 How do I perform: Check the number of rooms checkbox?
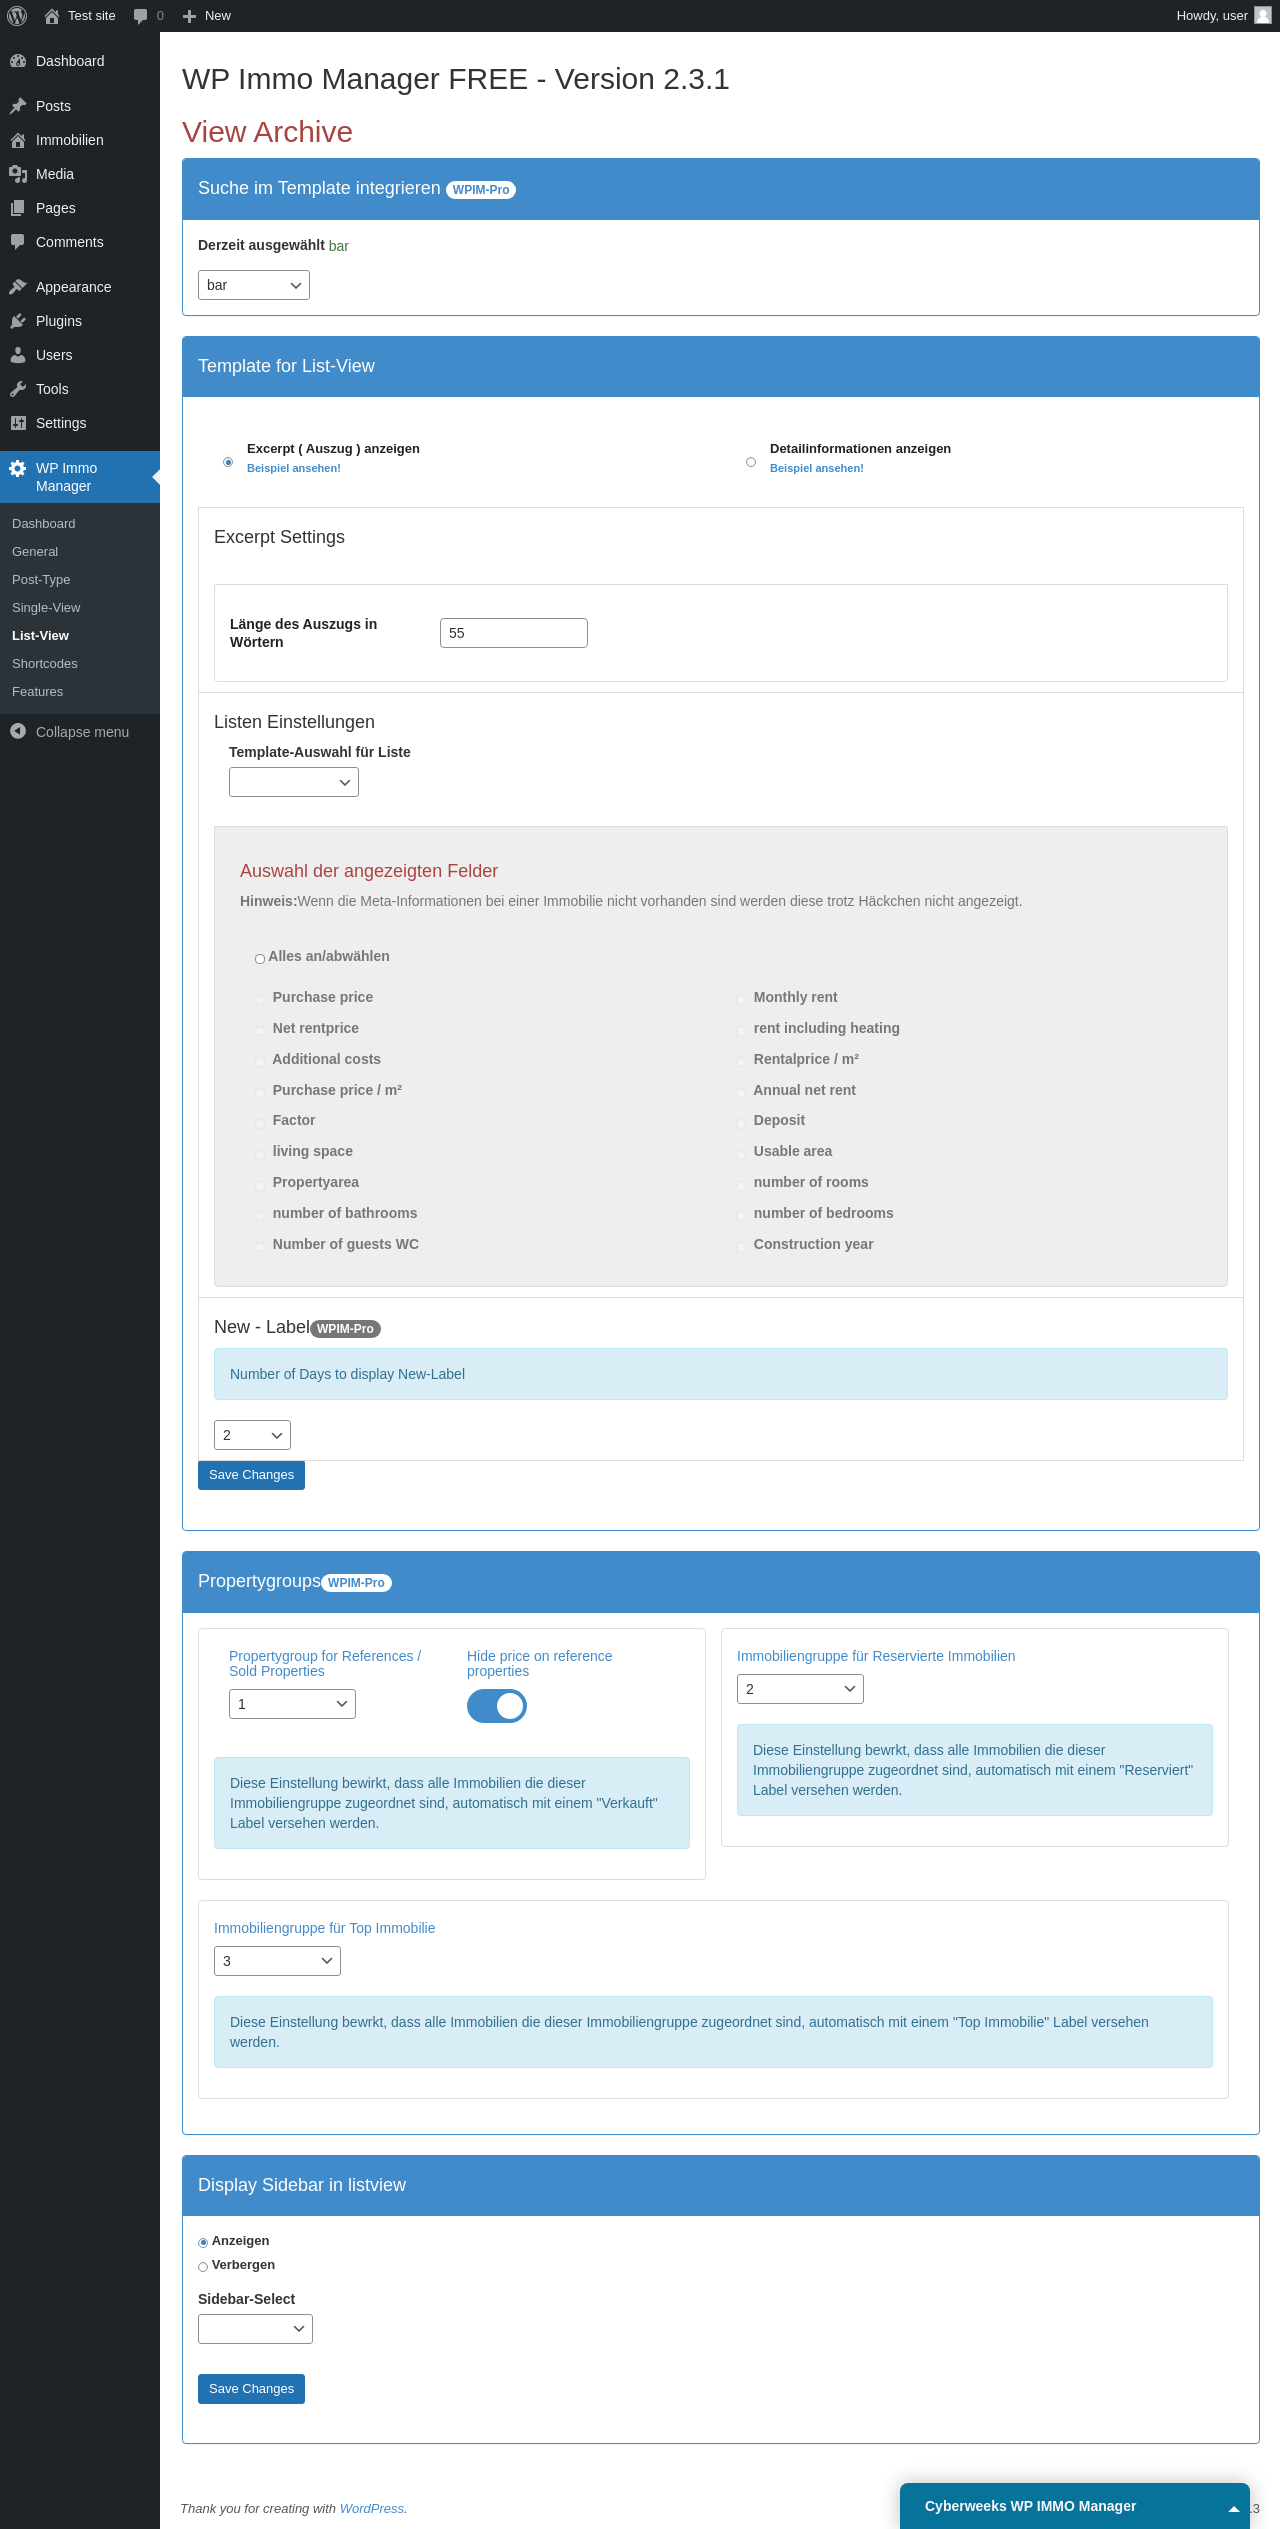tap(741, 1185)
